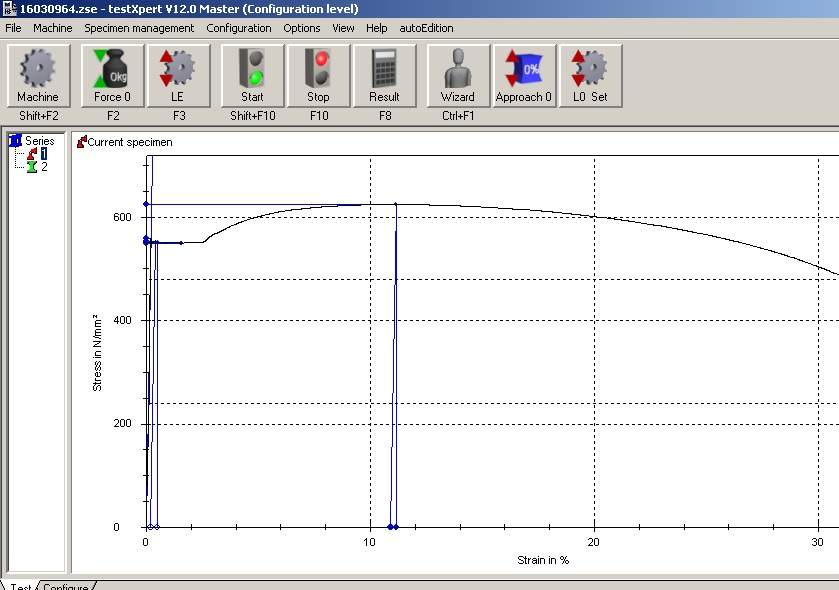Click the testXpert application title bar icon
The height and width of the screenshot is (590, 839).
[9, 9]
